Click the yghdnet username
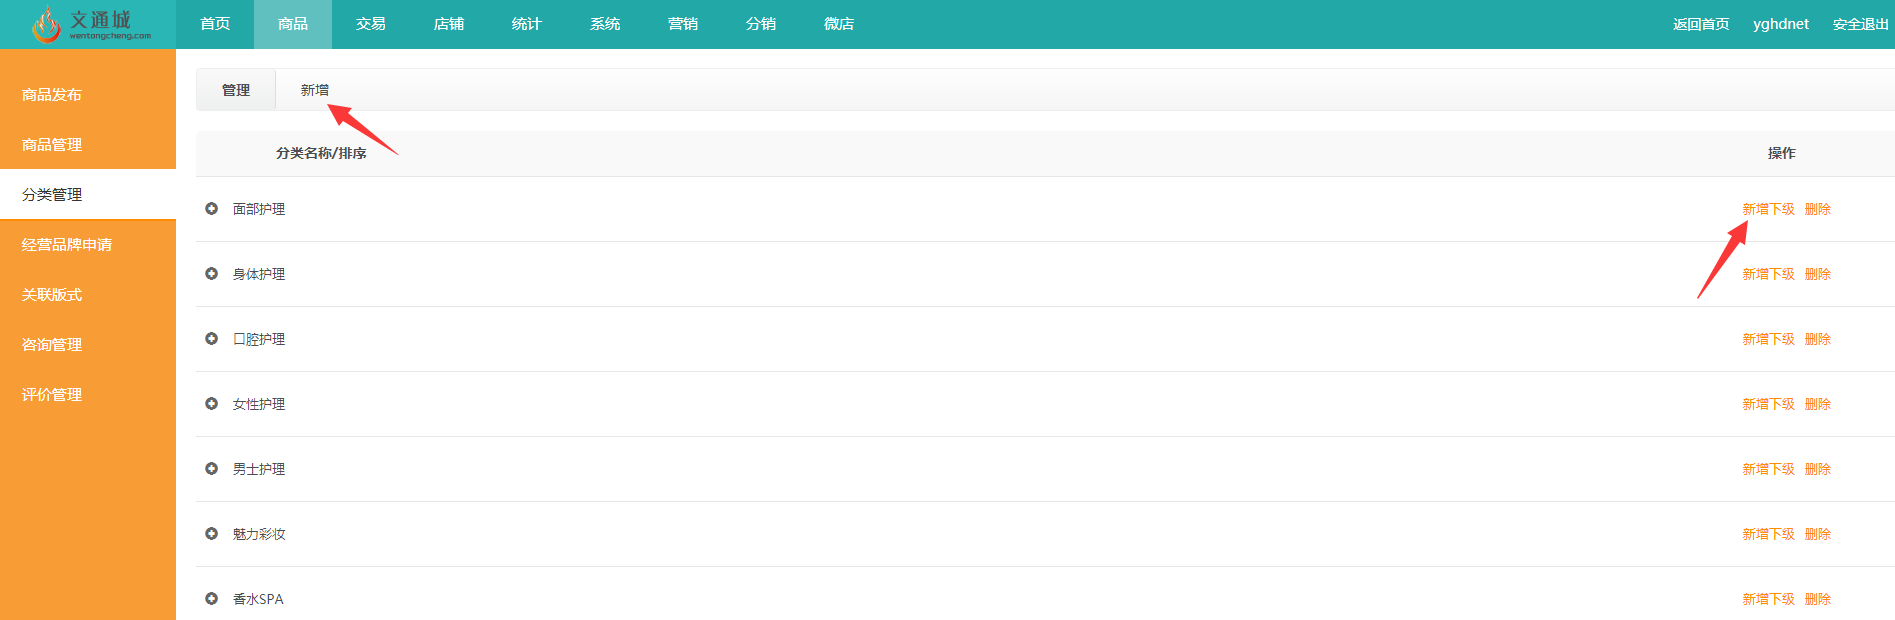Screen dimensions: 1895x620 1781,24
